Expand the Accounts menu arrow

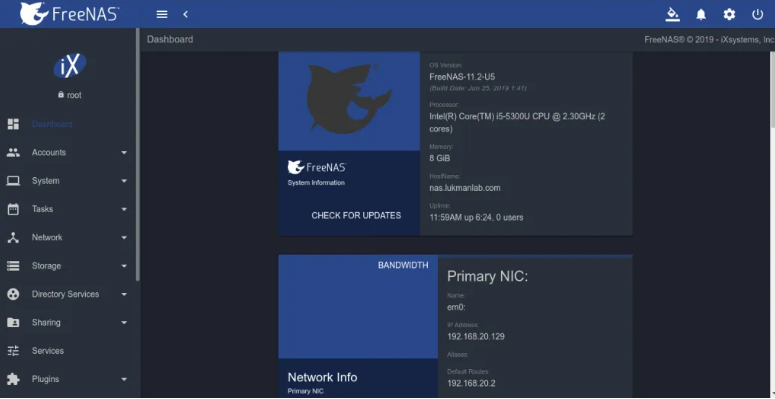point(124,153)
